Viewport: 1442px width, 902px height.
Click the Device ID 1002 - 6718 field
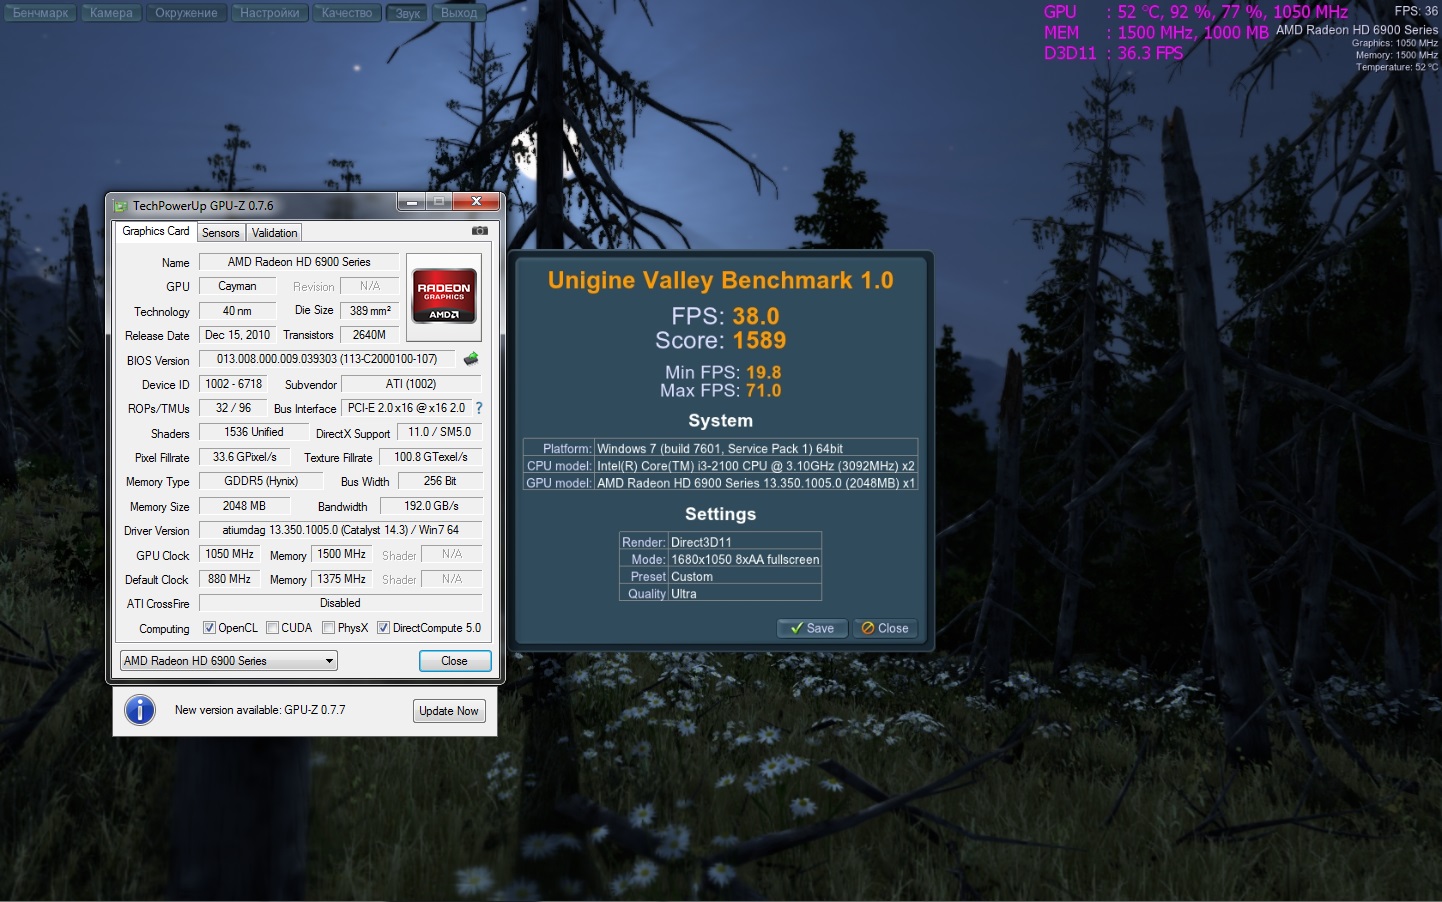coord(234,384)
